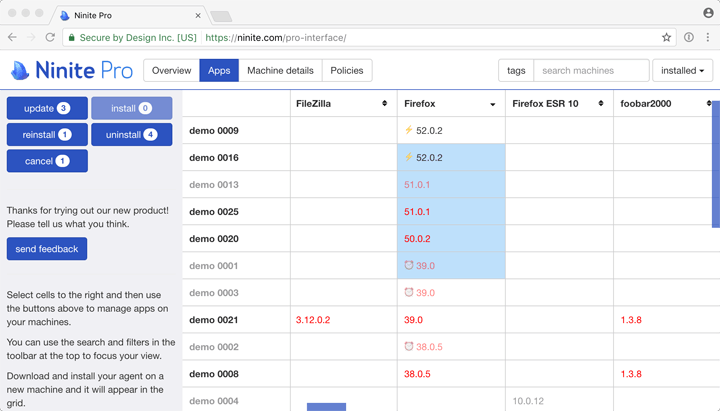Open the Chrome three-dot menu
This screenshot has width=720, height=411.
708,37
